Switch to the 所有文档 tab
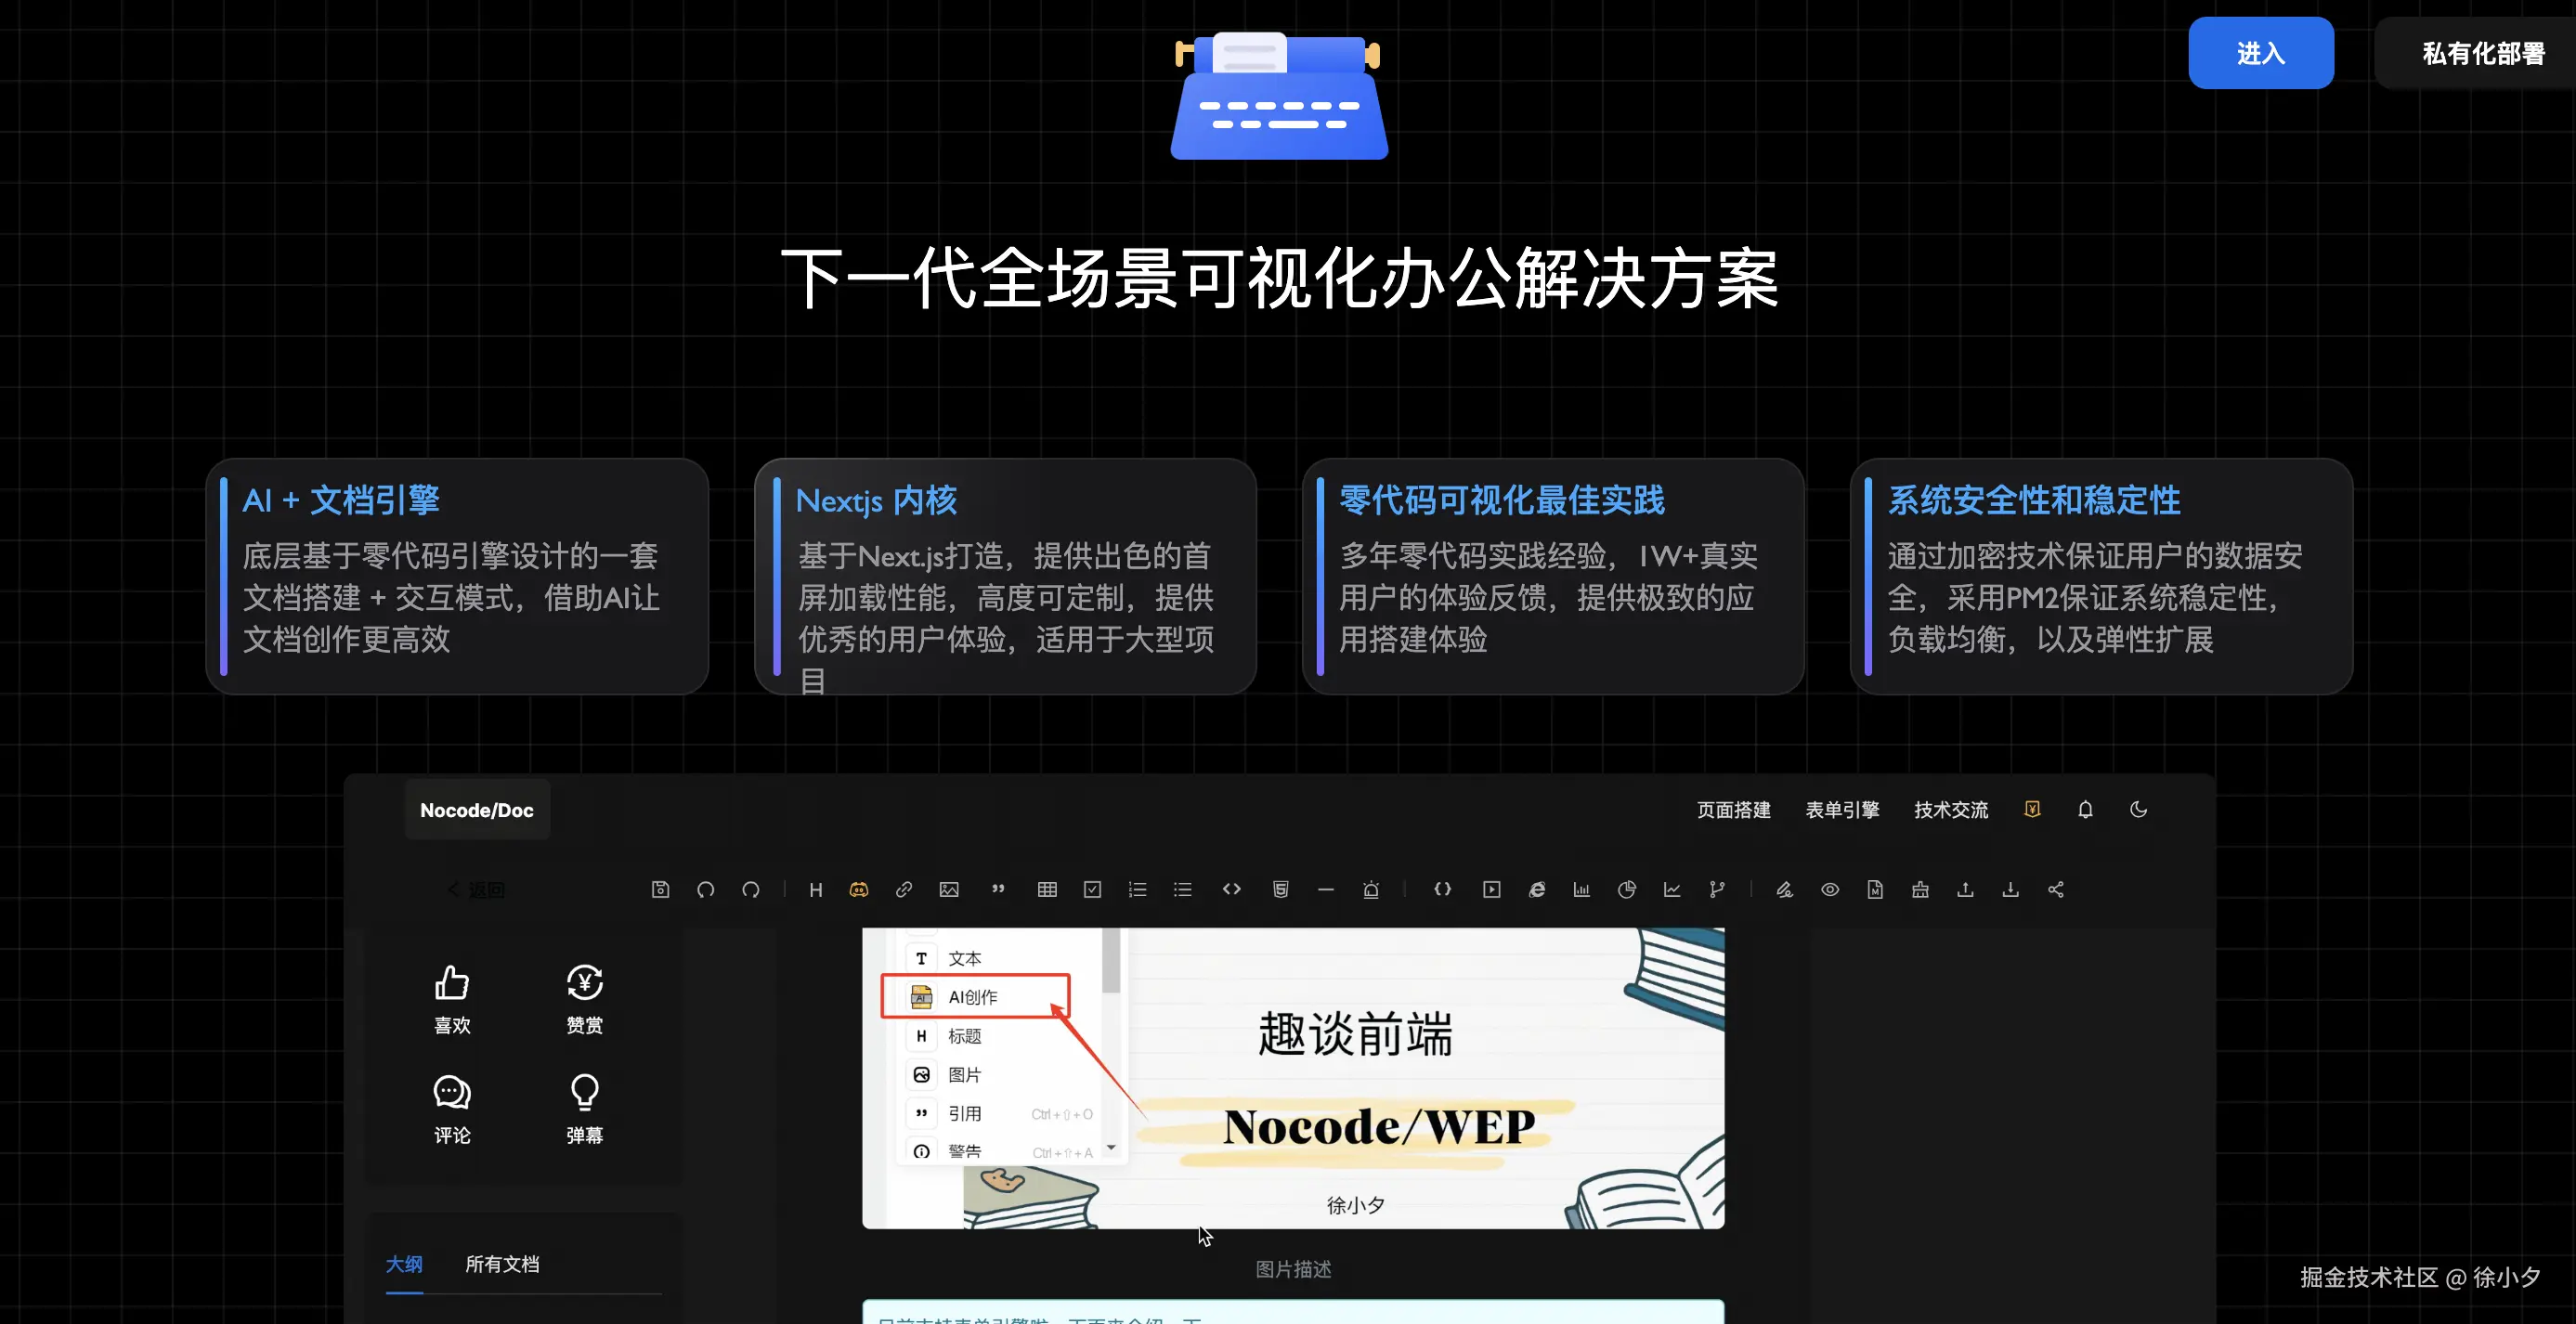This screenshot has height=1324, width=2576. [x=502, y=1264]
